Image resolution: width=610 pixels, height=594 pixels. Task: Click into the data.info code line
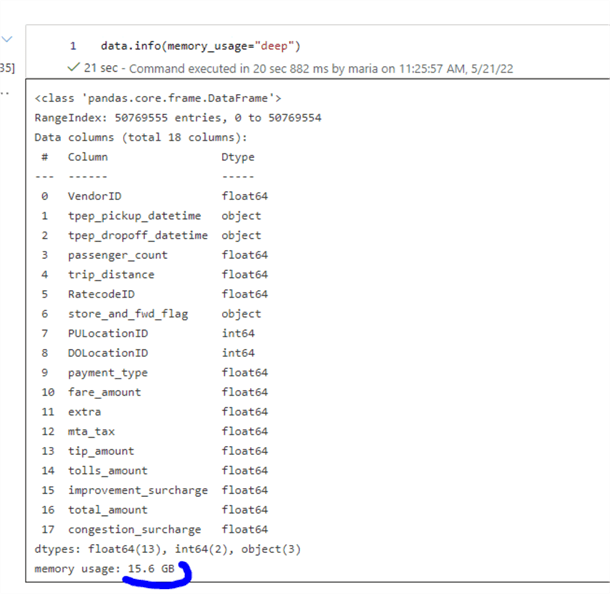tap(200, 46)
